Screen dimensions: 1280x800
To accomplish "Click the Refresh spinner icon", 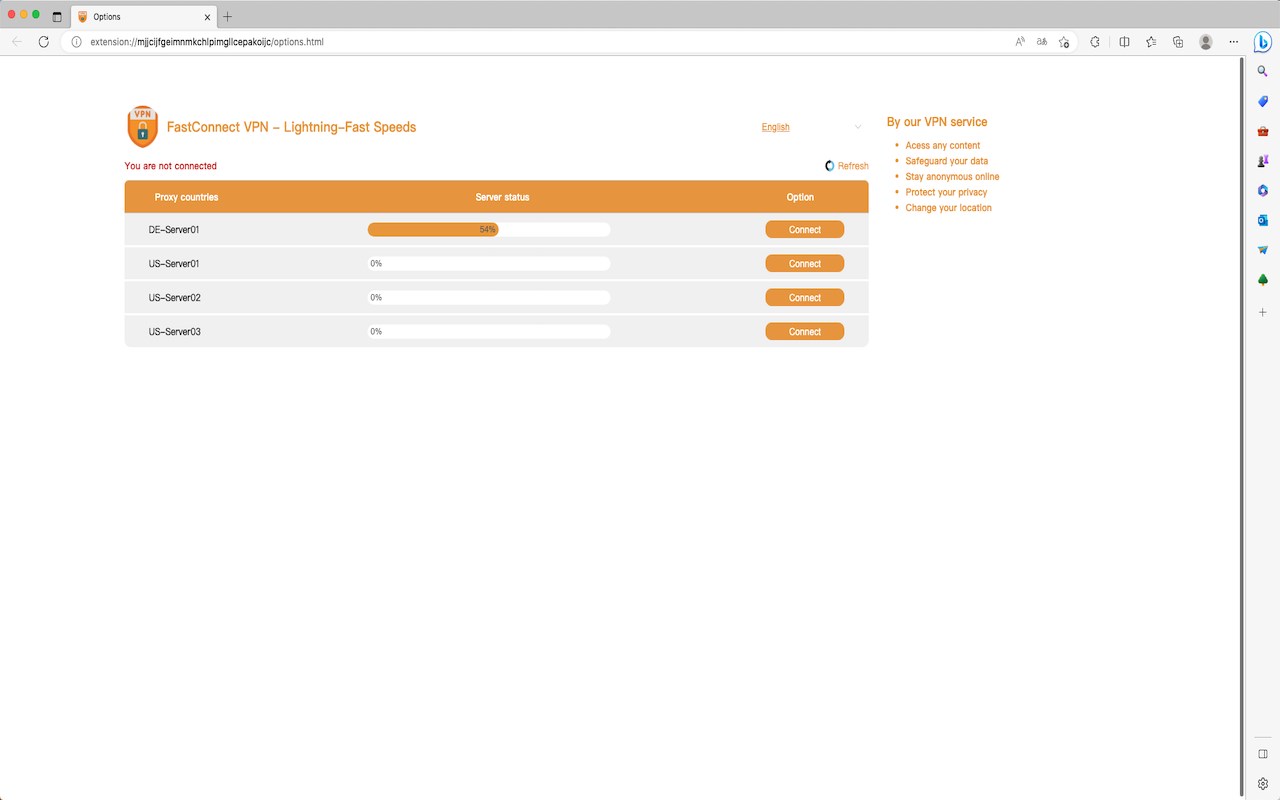I will (829, 166).
